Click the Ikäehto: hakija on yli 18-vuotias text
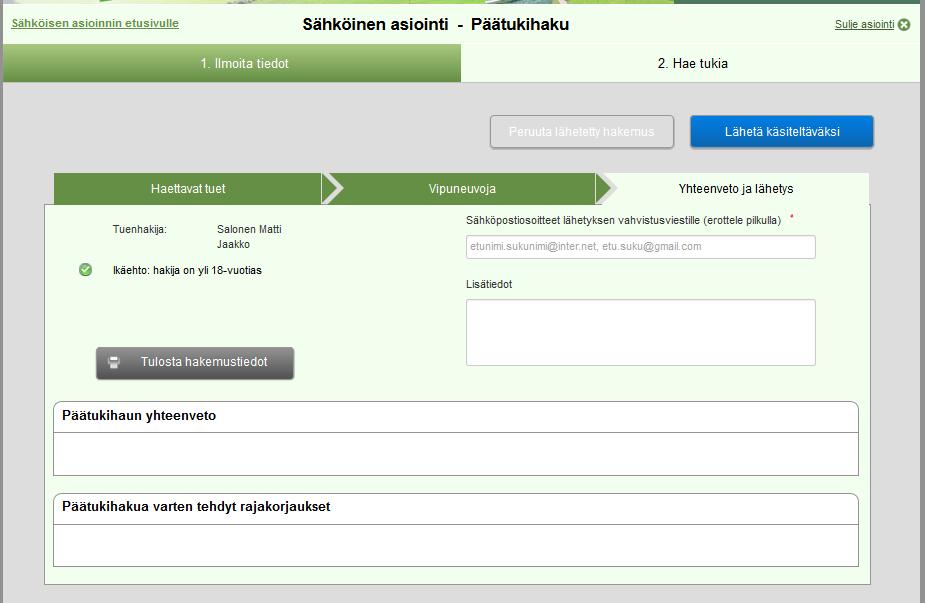The width and height of the screenshot is (925, 603). [187, 270]
